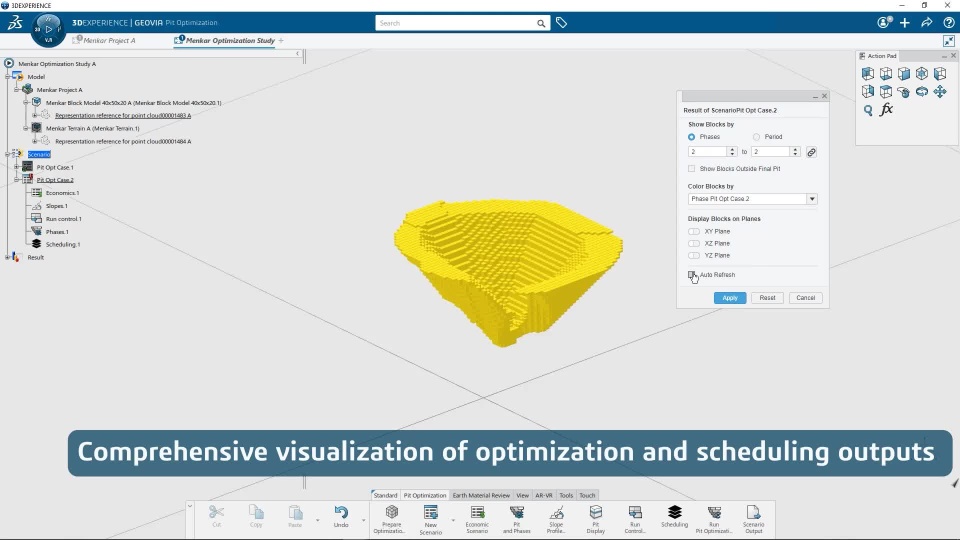This screenshot has height=540, width=960.
Task: Collapse the Model tree node
Action: [x=8, y=77]
